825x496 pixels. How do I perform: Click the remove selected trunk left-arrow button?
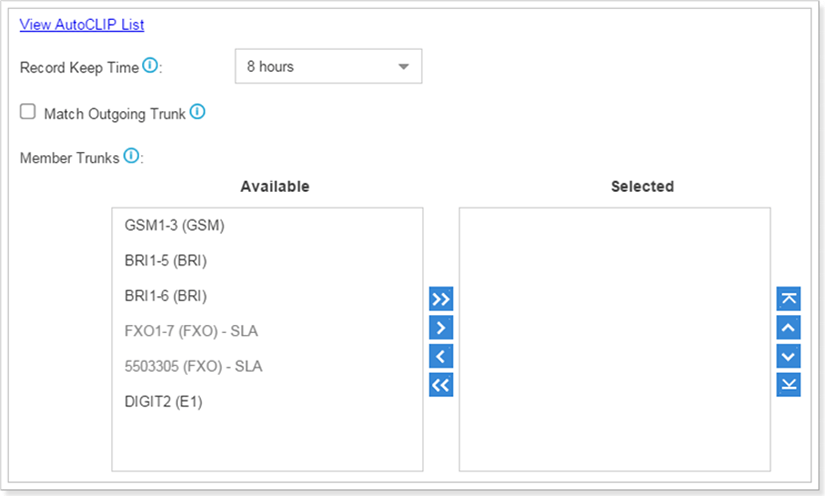(441, 356)
